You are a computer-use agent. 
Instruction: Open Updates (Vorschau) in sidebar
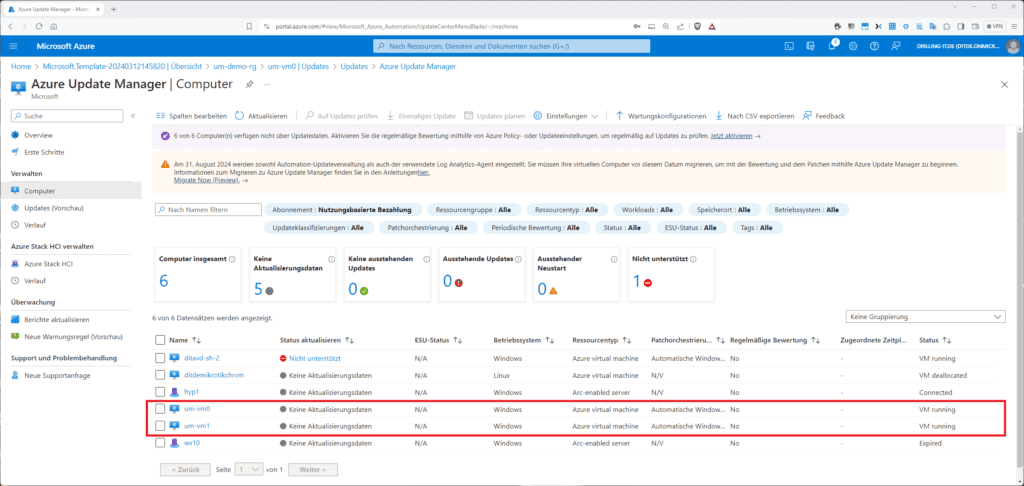[x=54, y=208]
